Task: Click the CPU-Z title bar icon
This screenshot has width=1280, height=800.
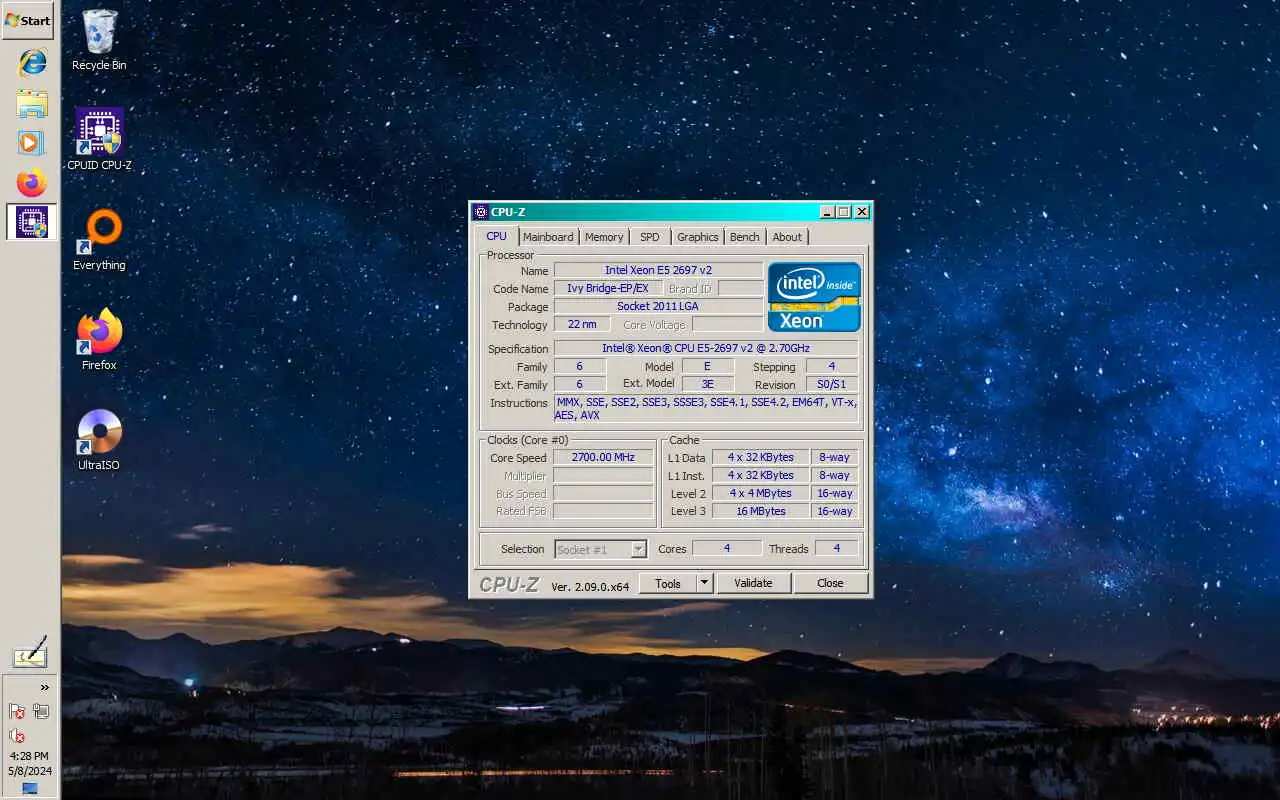Action: tap(481, 212)
